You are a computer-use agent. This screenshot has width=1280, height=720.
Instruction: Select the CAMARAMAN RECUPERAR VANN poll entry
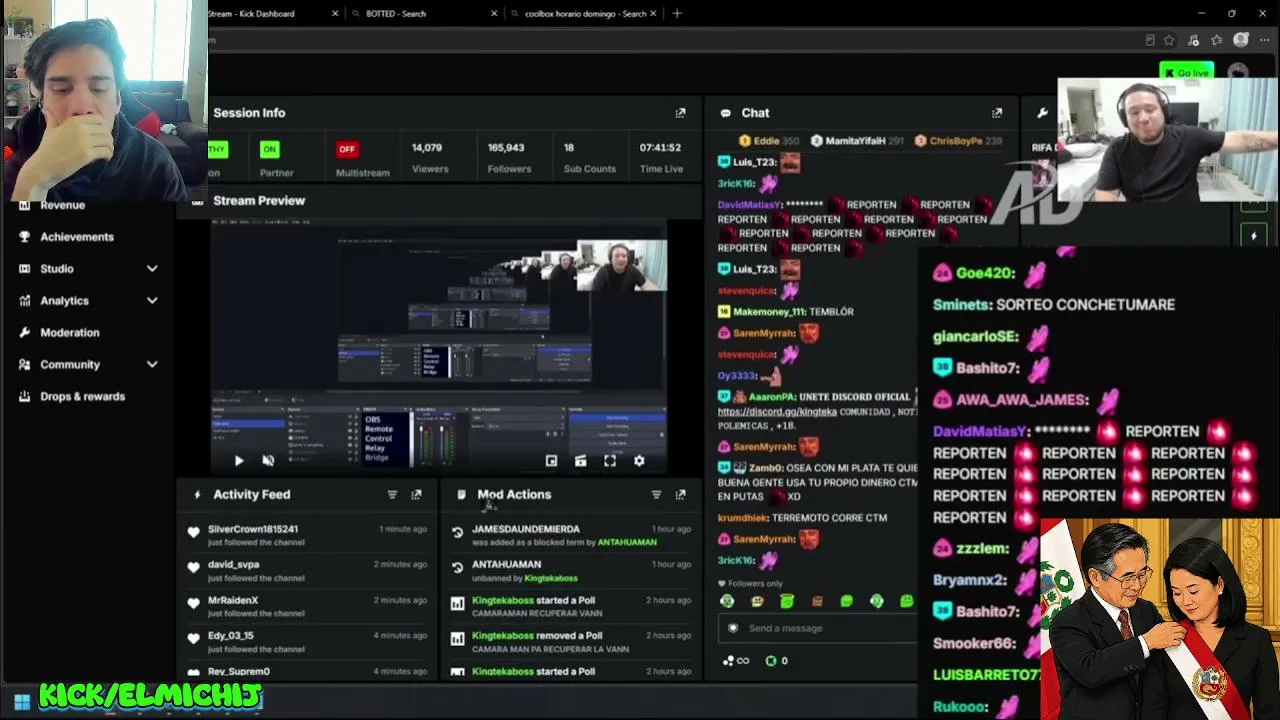pos(572,606)
